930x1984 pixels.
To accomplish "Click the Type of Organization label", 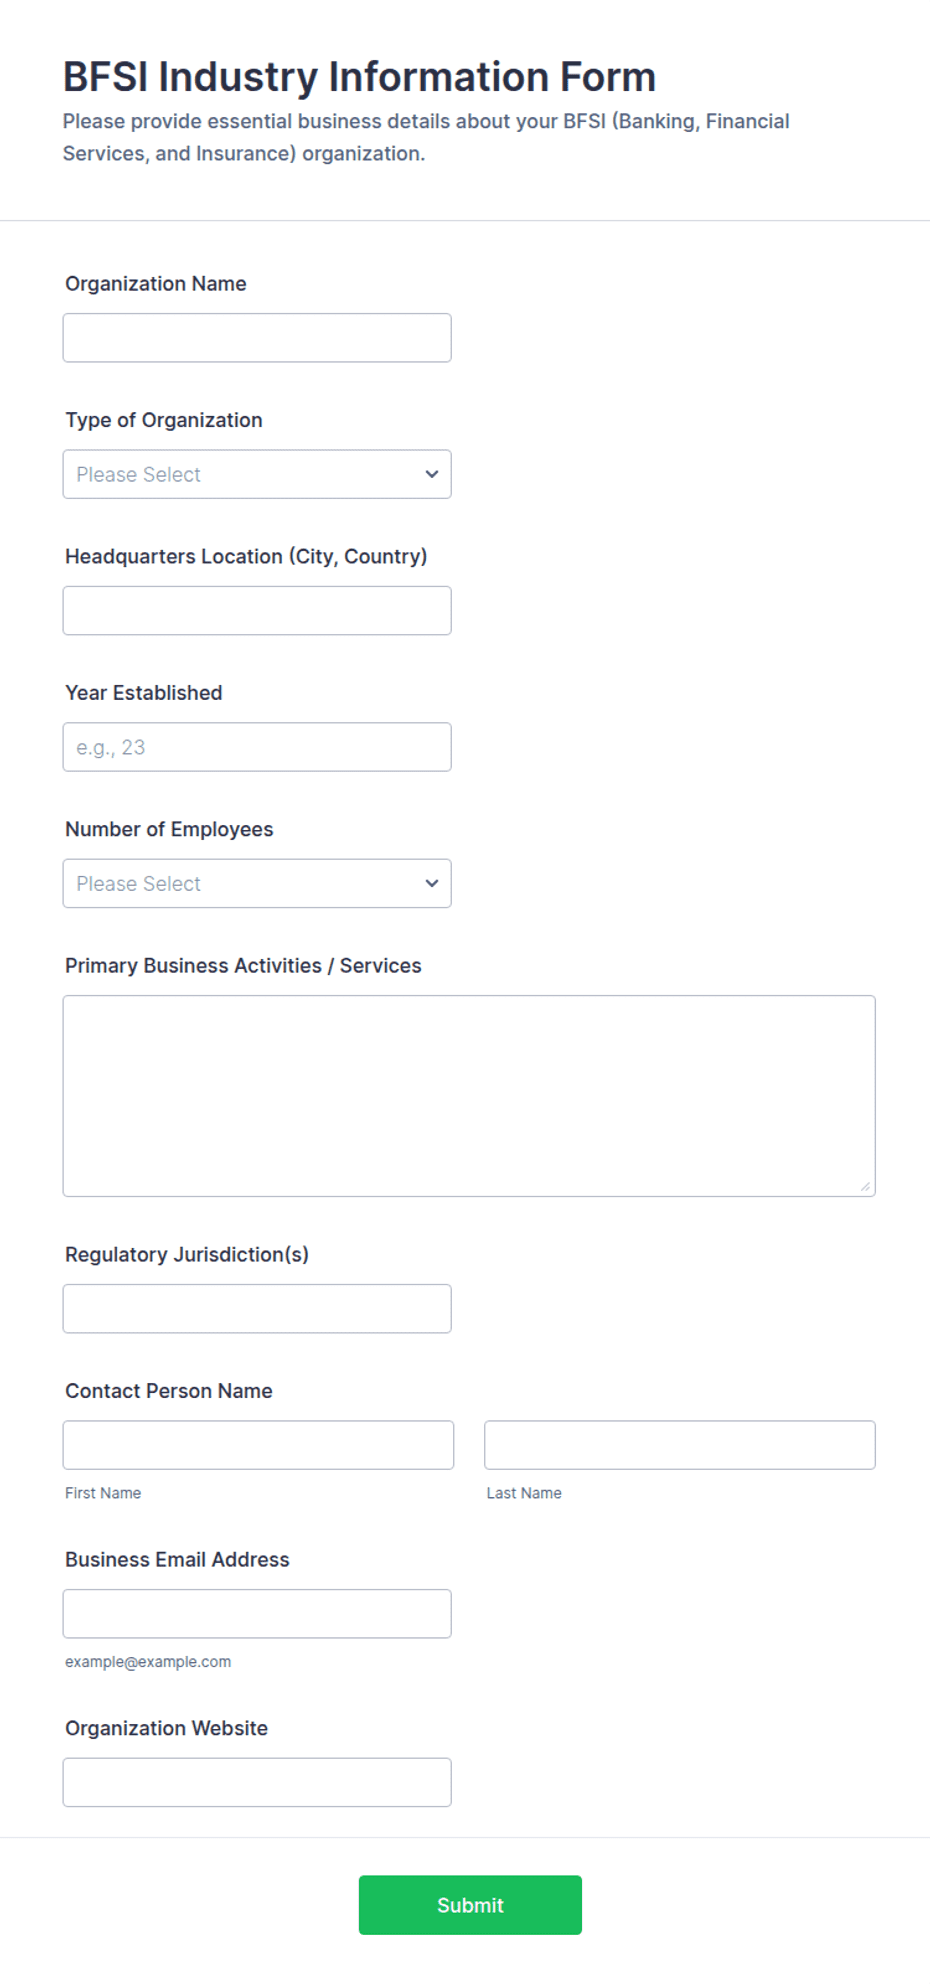I will pos(164,420).
